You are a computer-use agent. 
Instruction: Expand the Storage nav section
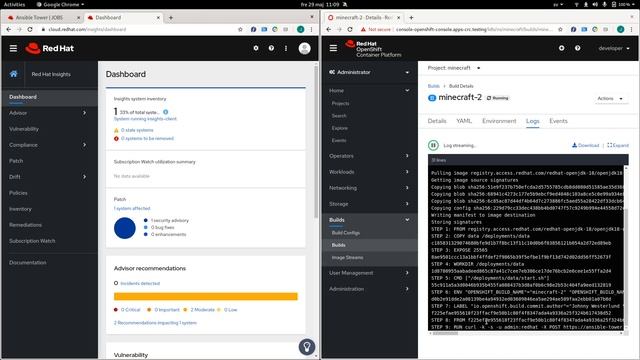(x=369, y=204)
